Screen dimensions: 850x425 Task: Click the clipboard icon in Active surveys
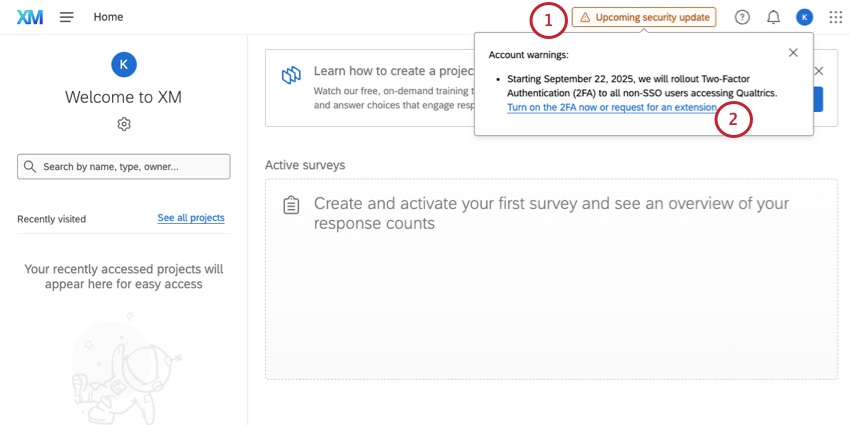[291, 205]
